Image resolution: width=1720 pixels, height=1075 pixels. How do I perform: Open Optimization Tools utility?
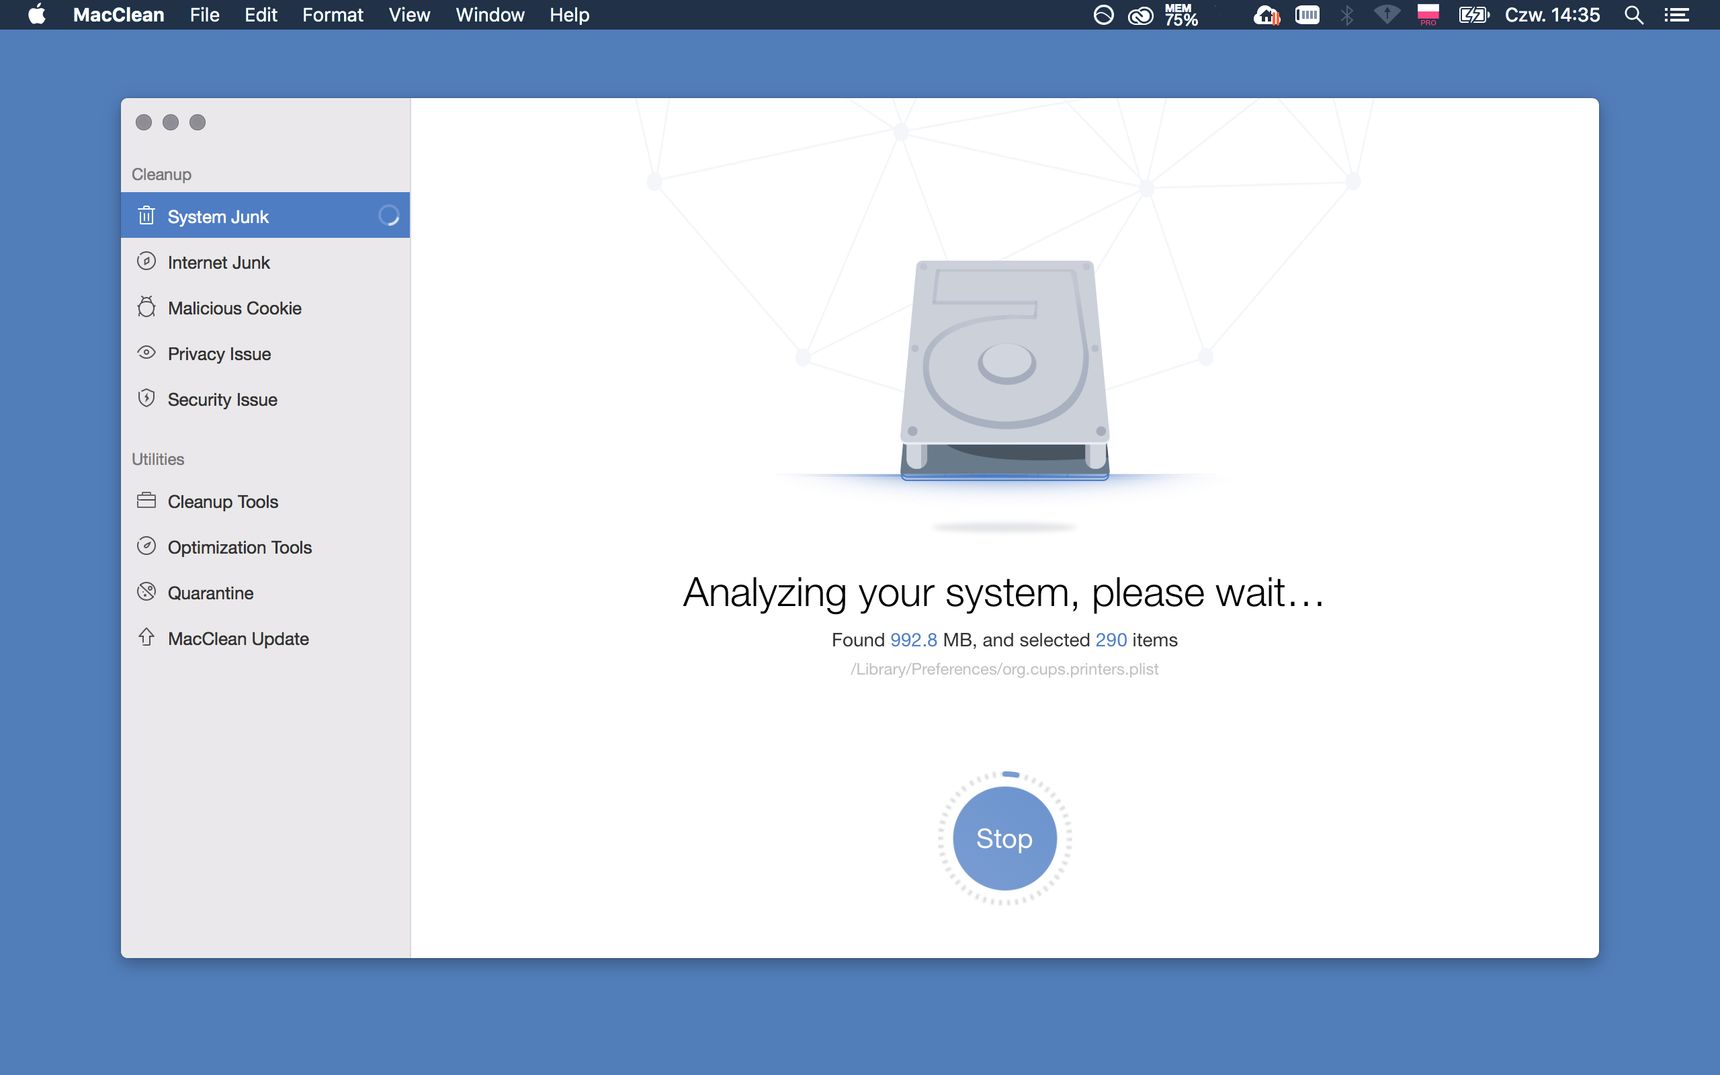pyautogui.click(x=265, y=547)
